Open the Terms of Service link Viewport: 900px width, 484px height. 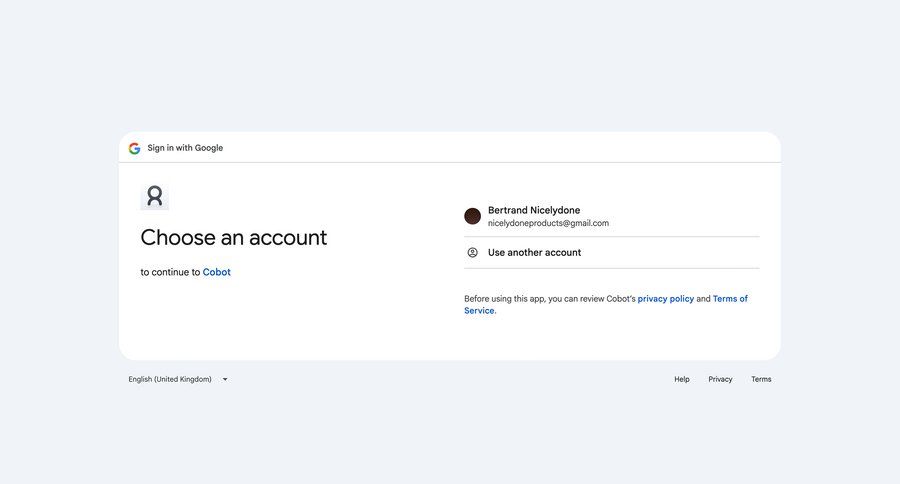pyautogui.click(x=730, y=299)
